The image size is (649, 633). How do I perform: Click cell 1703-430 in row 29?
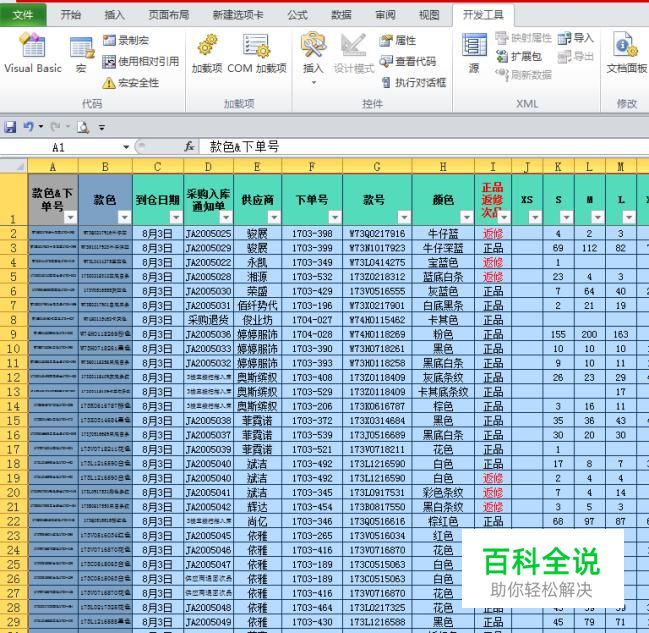(312, 622)
